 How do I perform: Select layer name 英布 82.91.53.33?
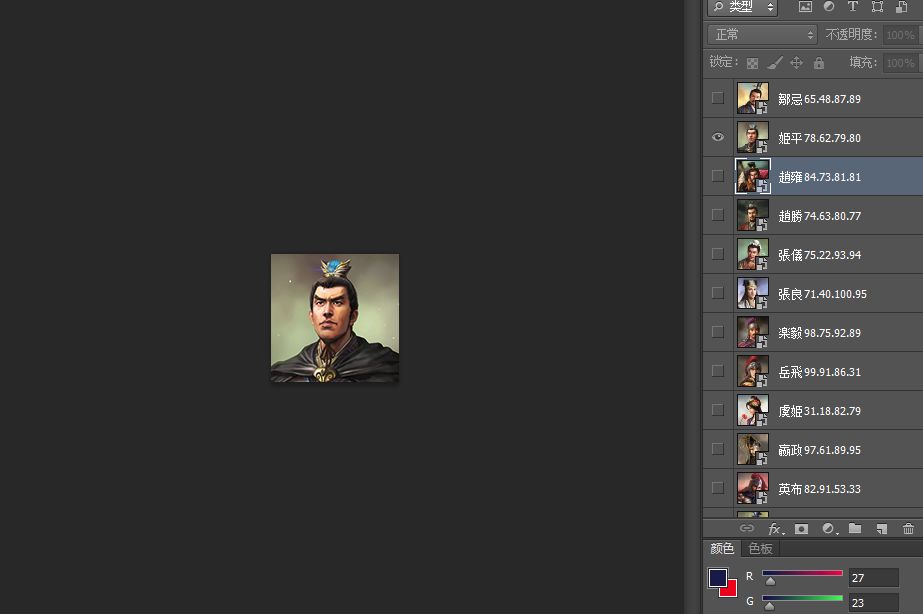[819, 489]
